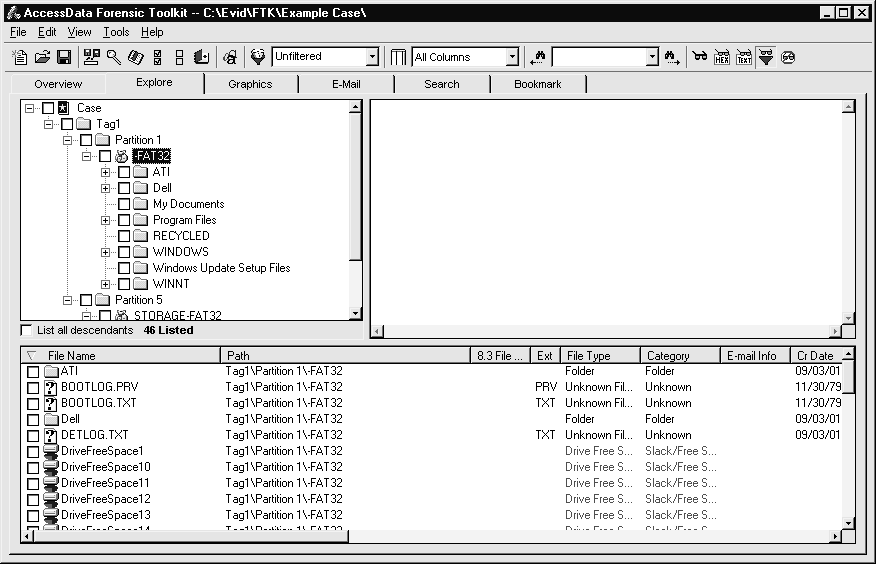Select the Windows Update Setup Files folder
This screenshot has height=564, width=876.
tap(221, 268)
